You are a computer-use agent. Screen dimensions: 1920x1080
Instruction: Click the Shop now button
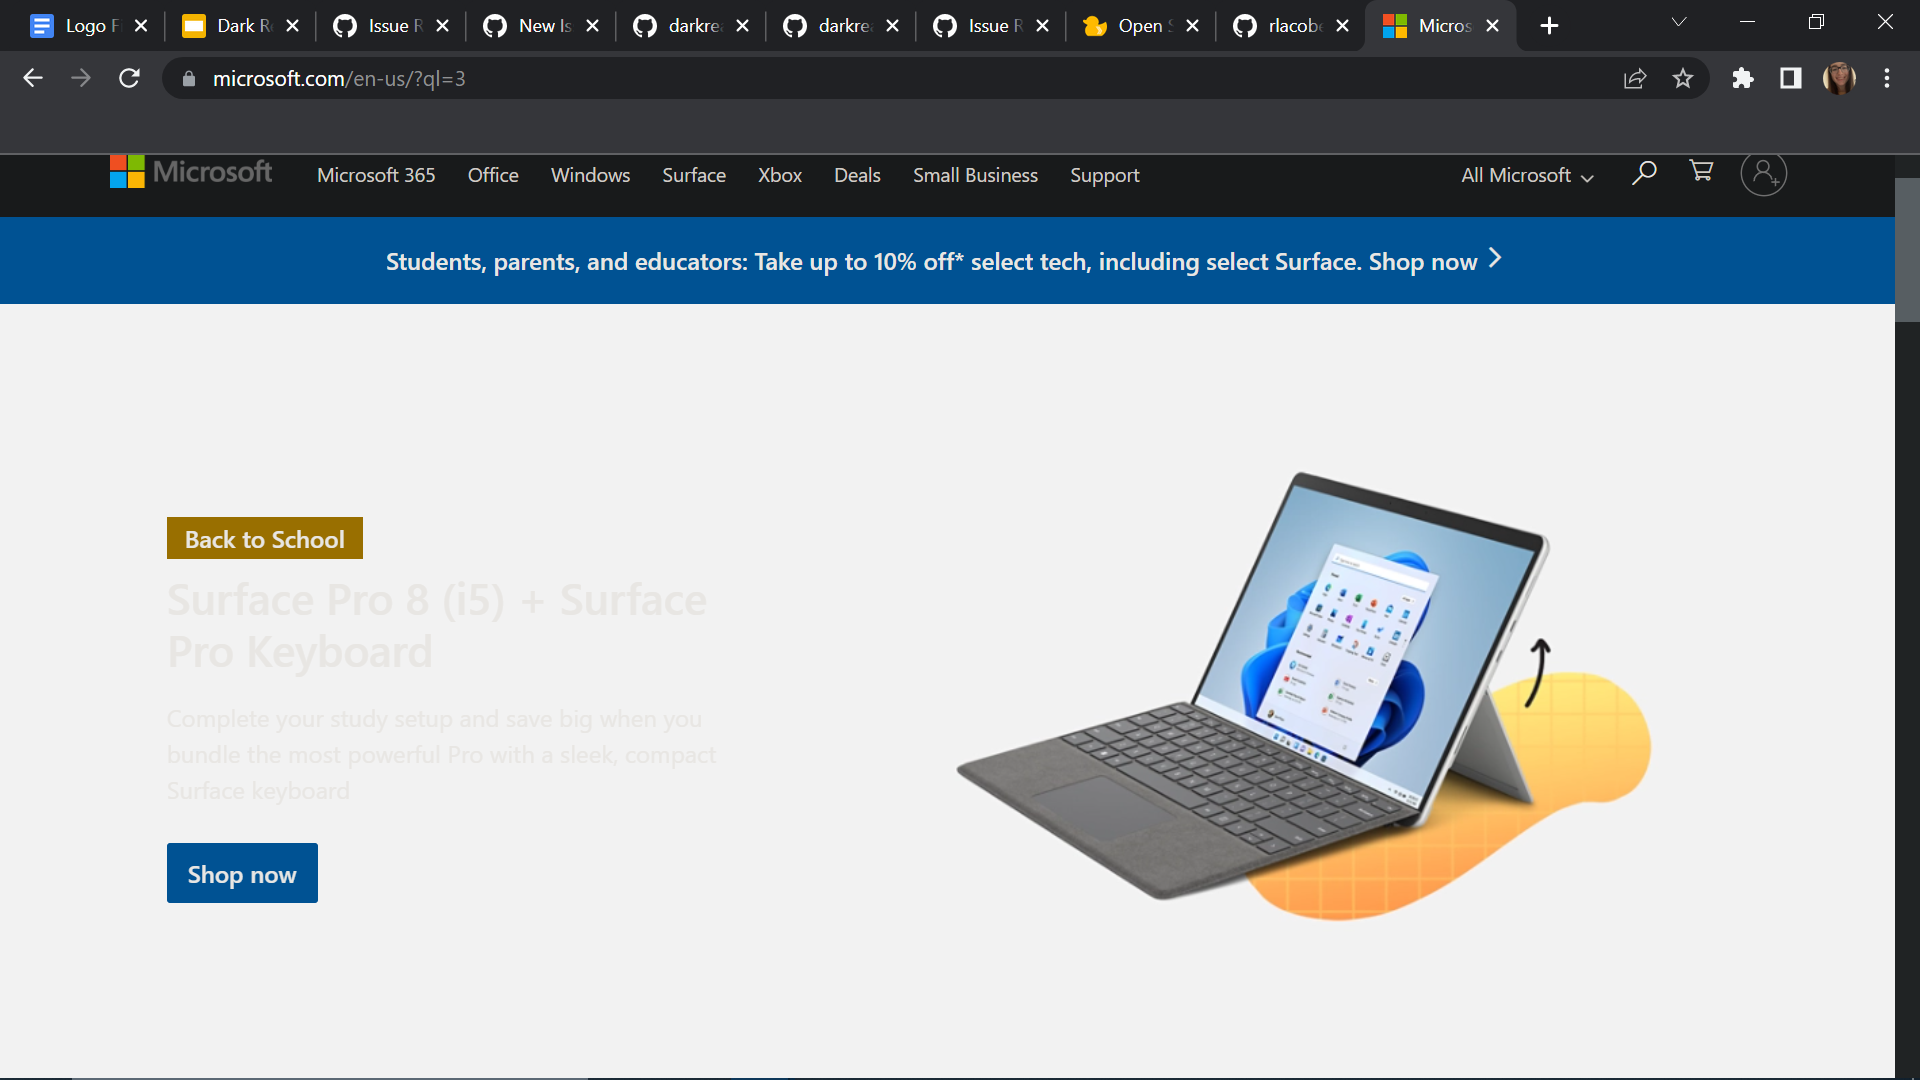pyautogui.click(x=241, y=872)
